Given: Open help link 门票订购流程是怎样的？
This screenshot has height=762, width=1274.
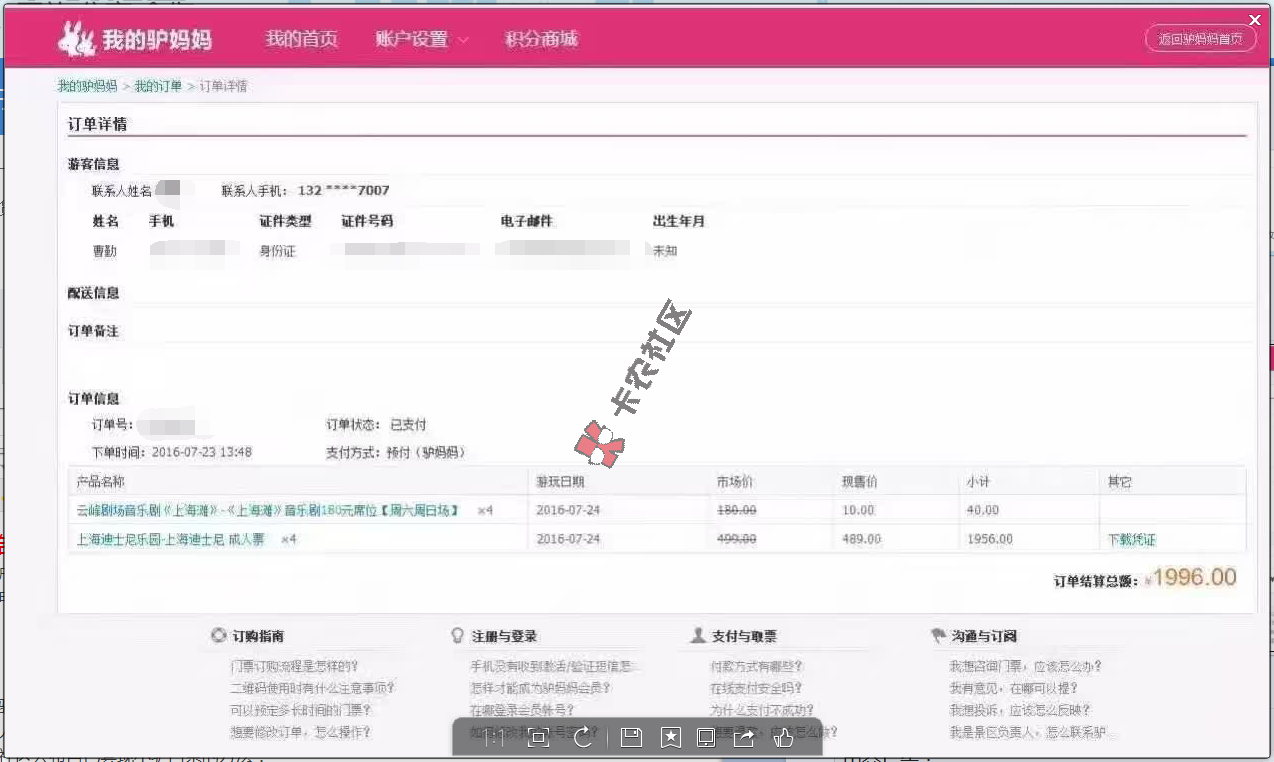Looking at the screenshot, I should pos(294,666).
